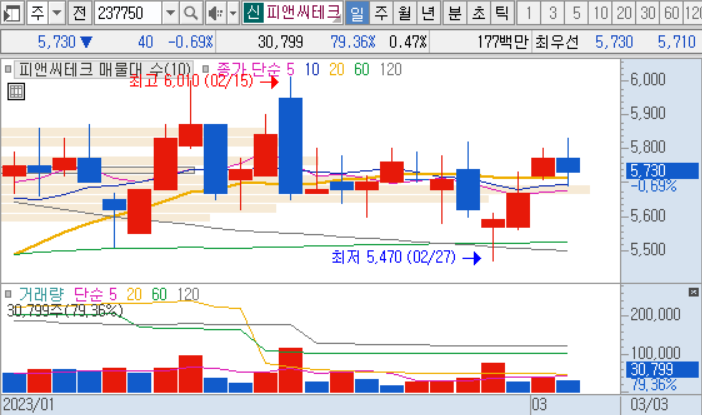This screenshot has height=415, width=702.
Task: Click the speaker sound alert icon
Action: [x=216, y=13]
